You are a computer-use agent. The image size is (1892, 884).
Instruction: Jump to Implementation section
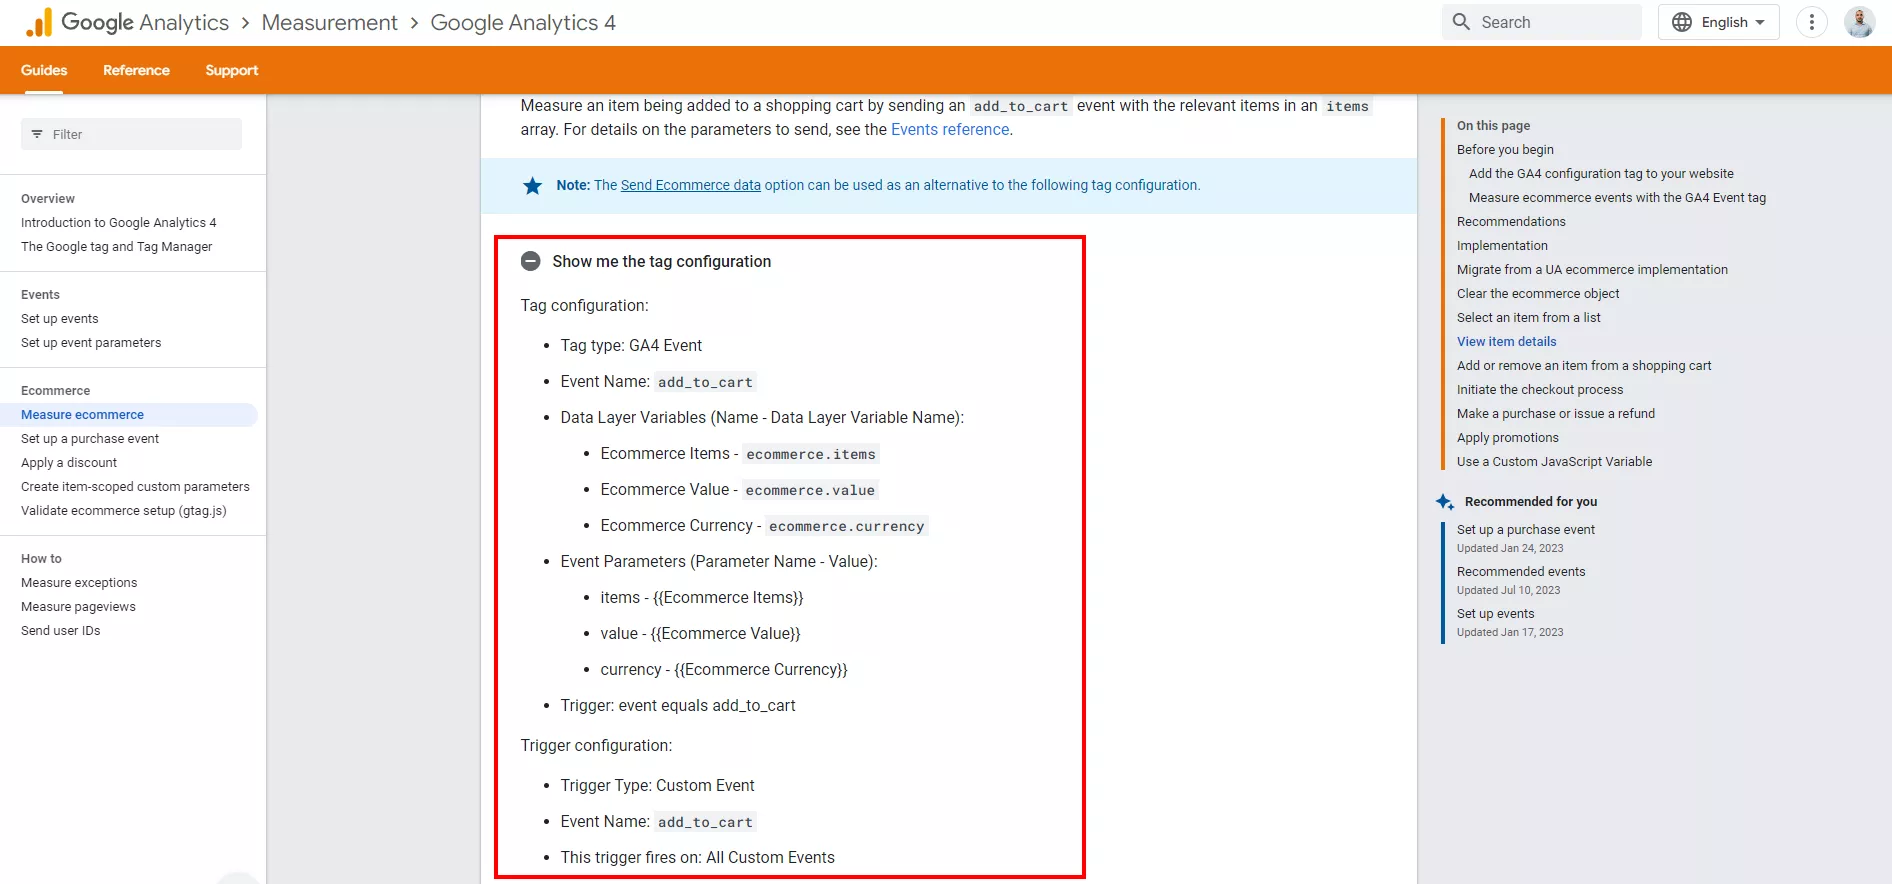1502,245
